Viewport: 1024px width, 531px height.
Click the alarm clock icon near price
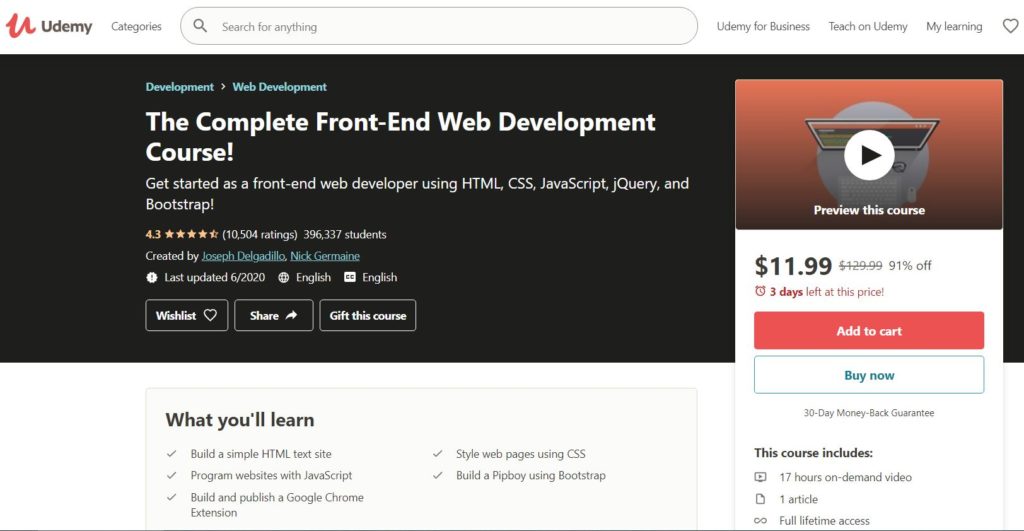(760, 291)
